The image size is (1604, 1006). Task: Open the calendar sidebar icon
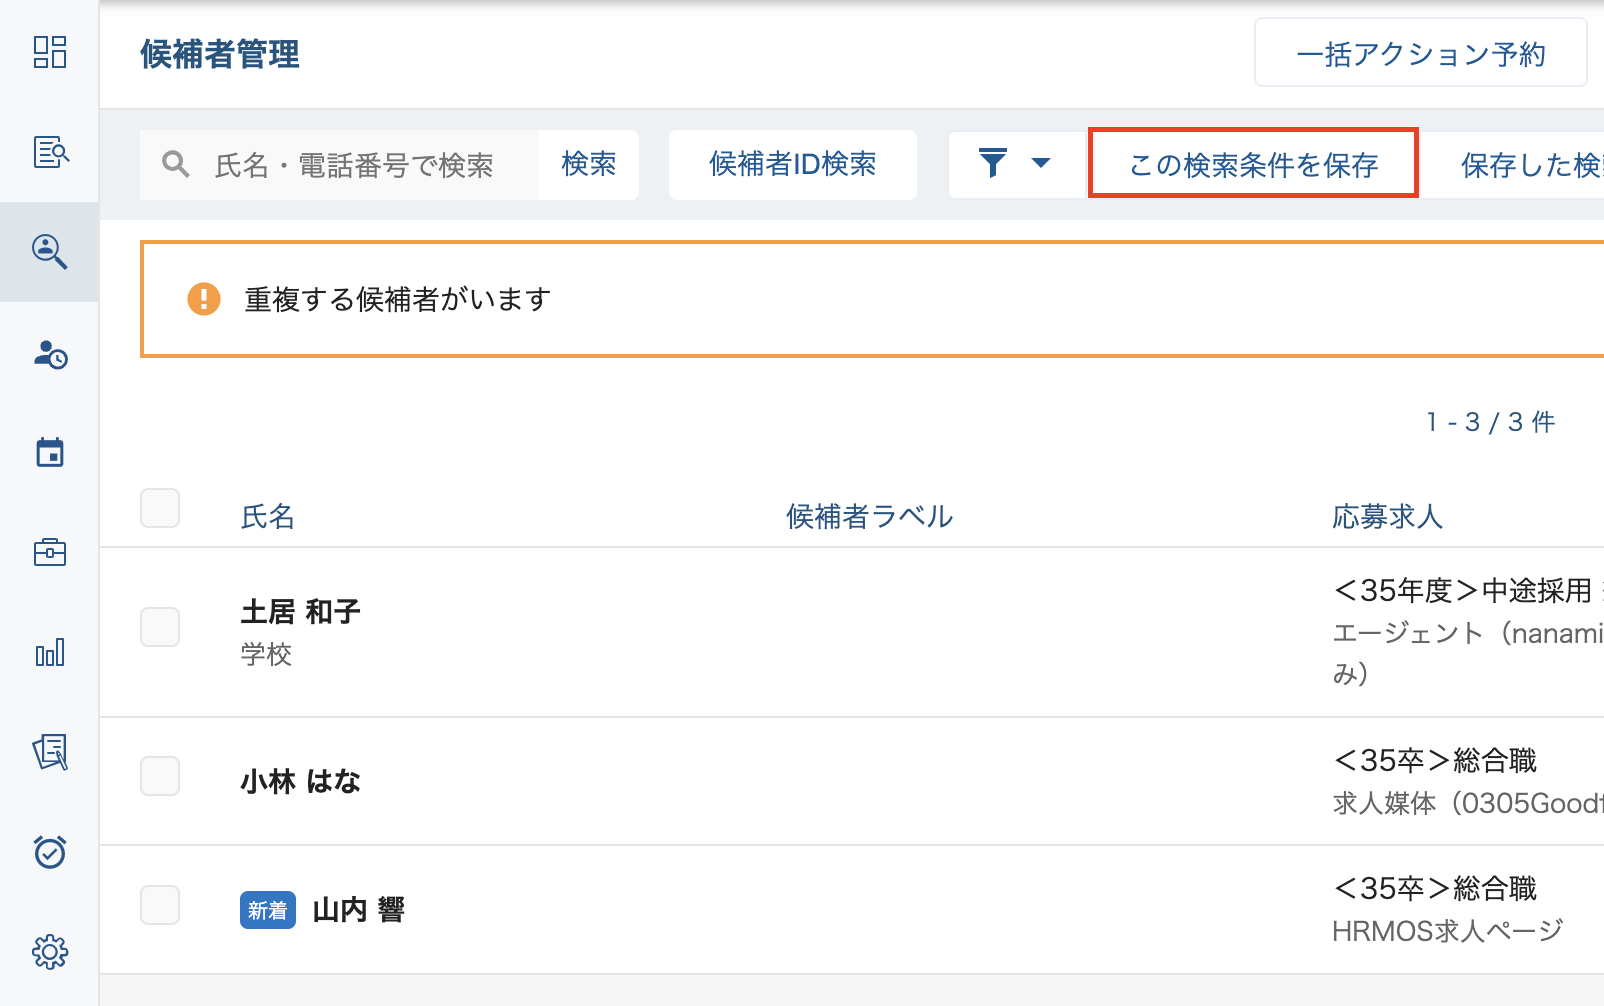point(50,453)
